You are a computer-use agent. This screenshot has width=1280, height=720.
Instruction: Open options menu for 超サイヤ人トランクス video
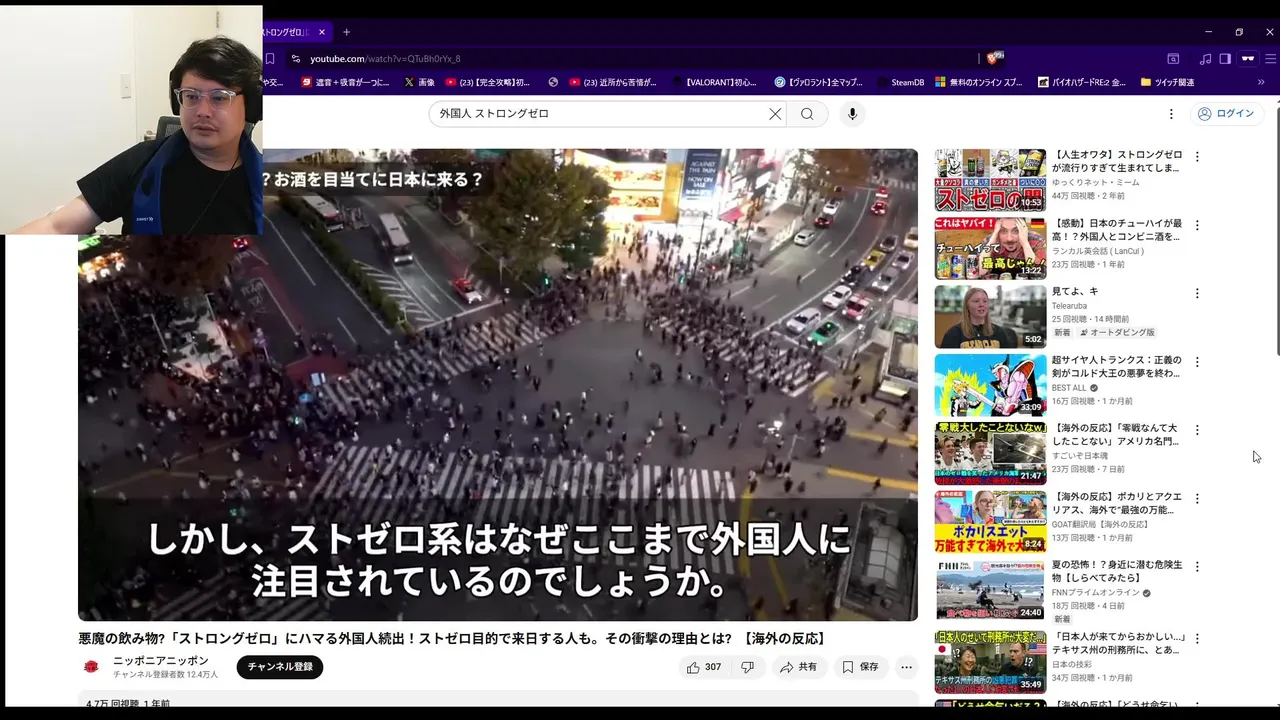[1197, 362]
